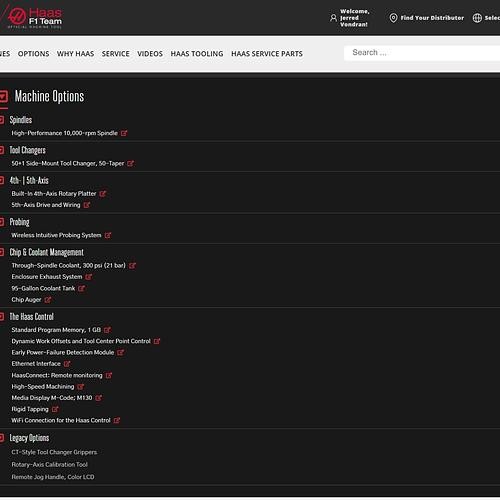The width and height of the screenshot is (500, 500).
Task: Open external link icon for Through-Spindle Coolant
Action: pyautogui.click(x=132, y=266)
